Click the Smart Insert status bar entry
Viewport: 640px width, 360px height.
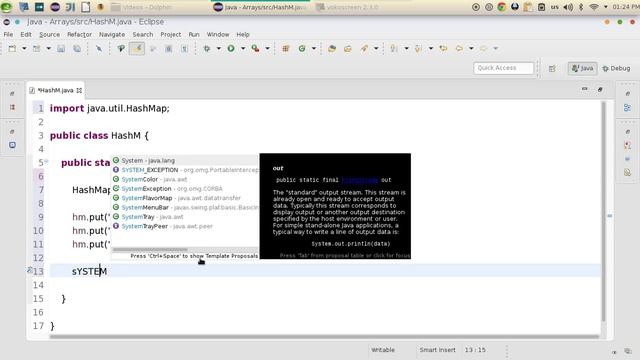(x=437, y=350)
